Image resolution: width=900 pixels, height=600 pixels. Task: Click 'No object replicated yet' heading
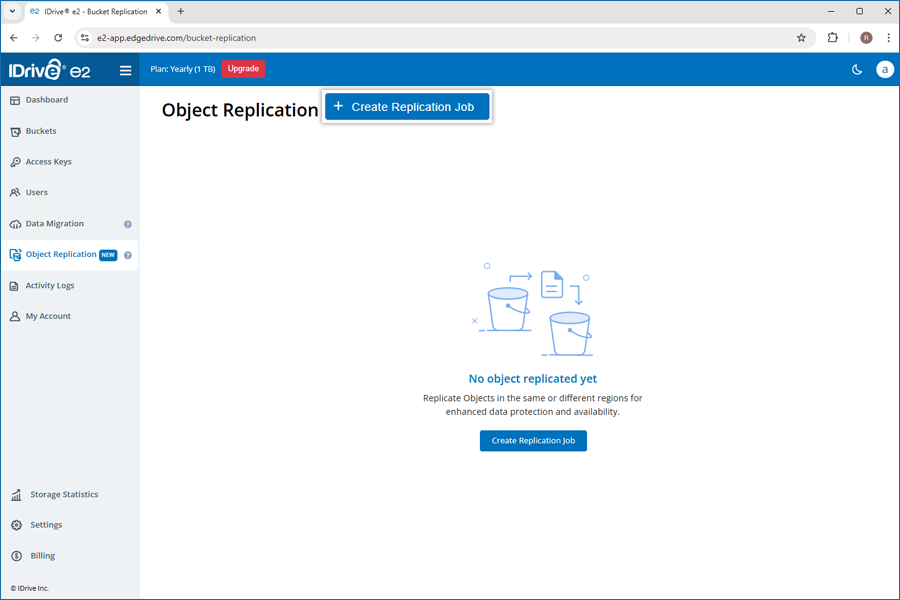[x=533, y=379]
